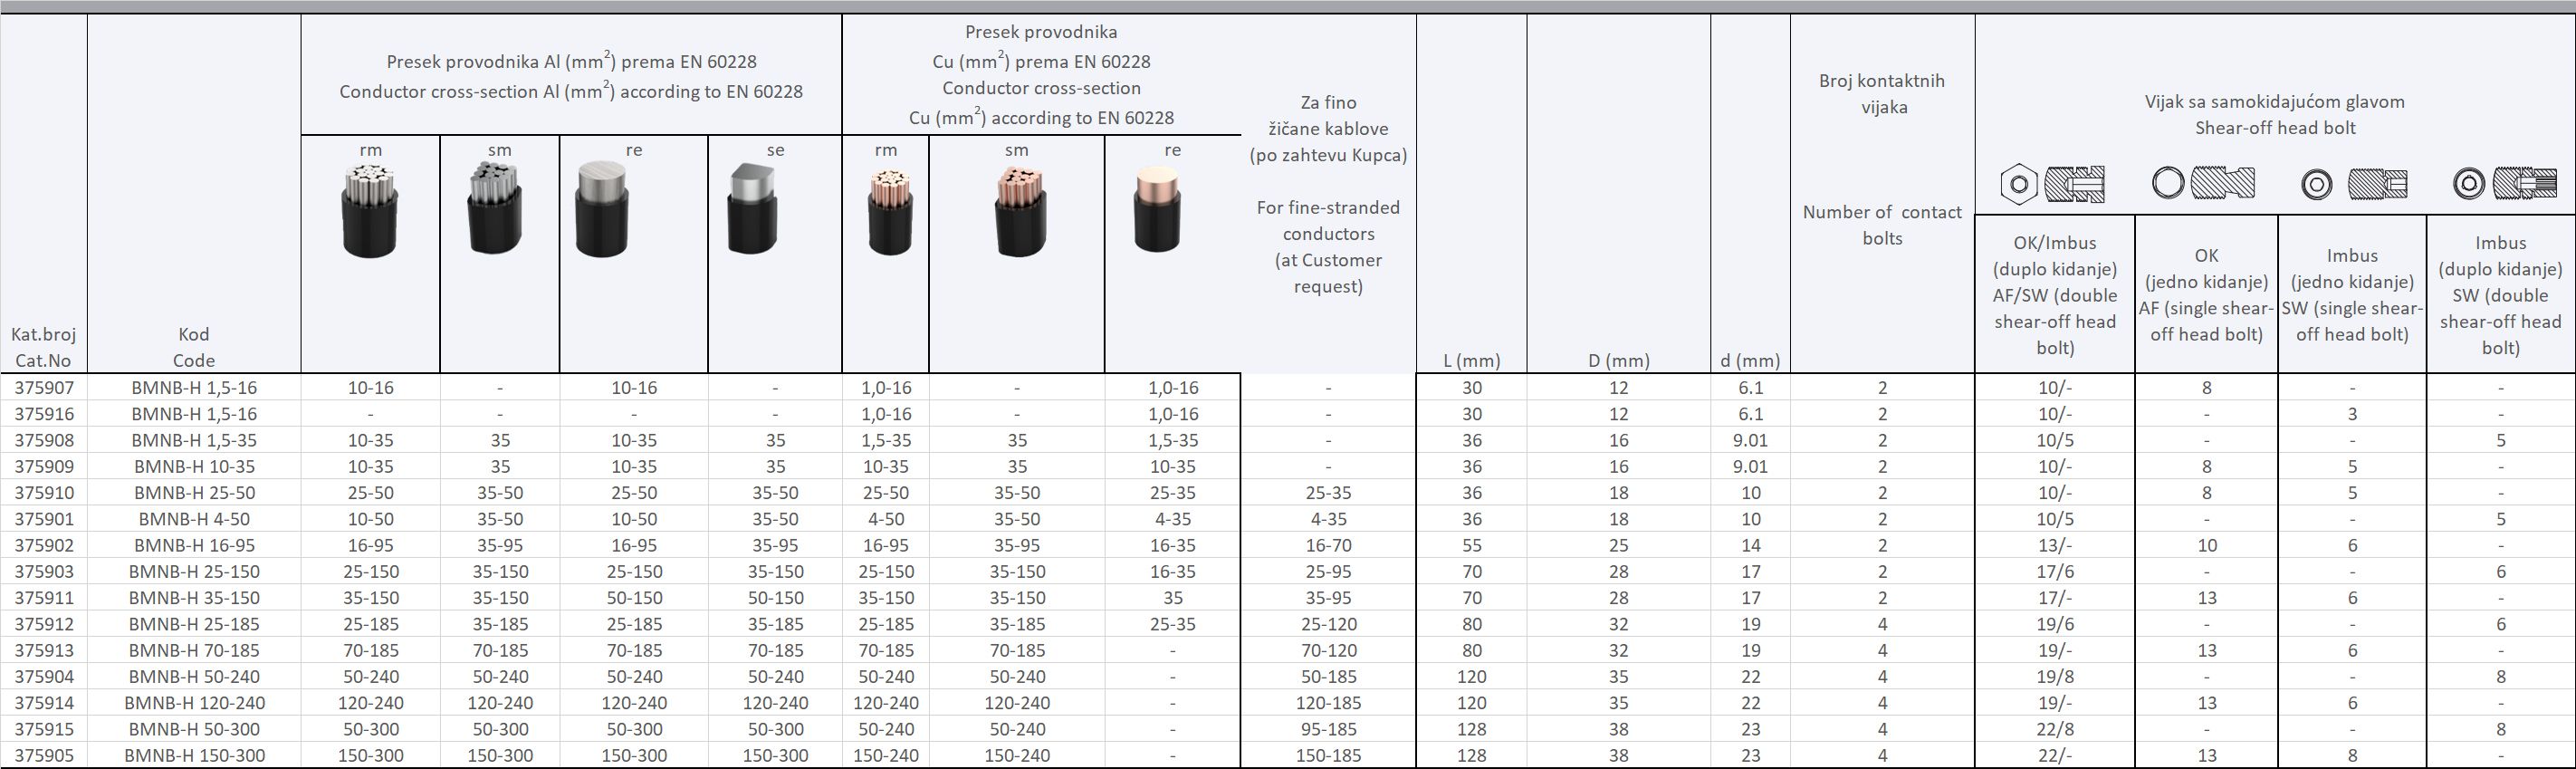Click the Kat.broj Cat.No column header
Viewport: 2576px width, 769px height.
[43, 346]
